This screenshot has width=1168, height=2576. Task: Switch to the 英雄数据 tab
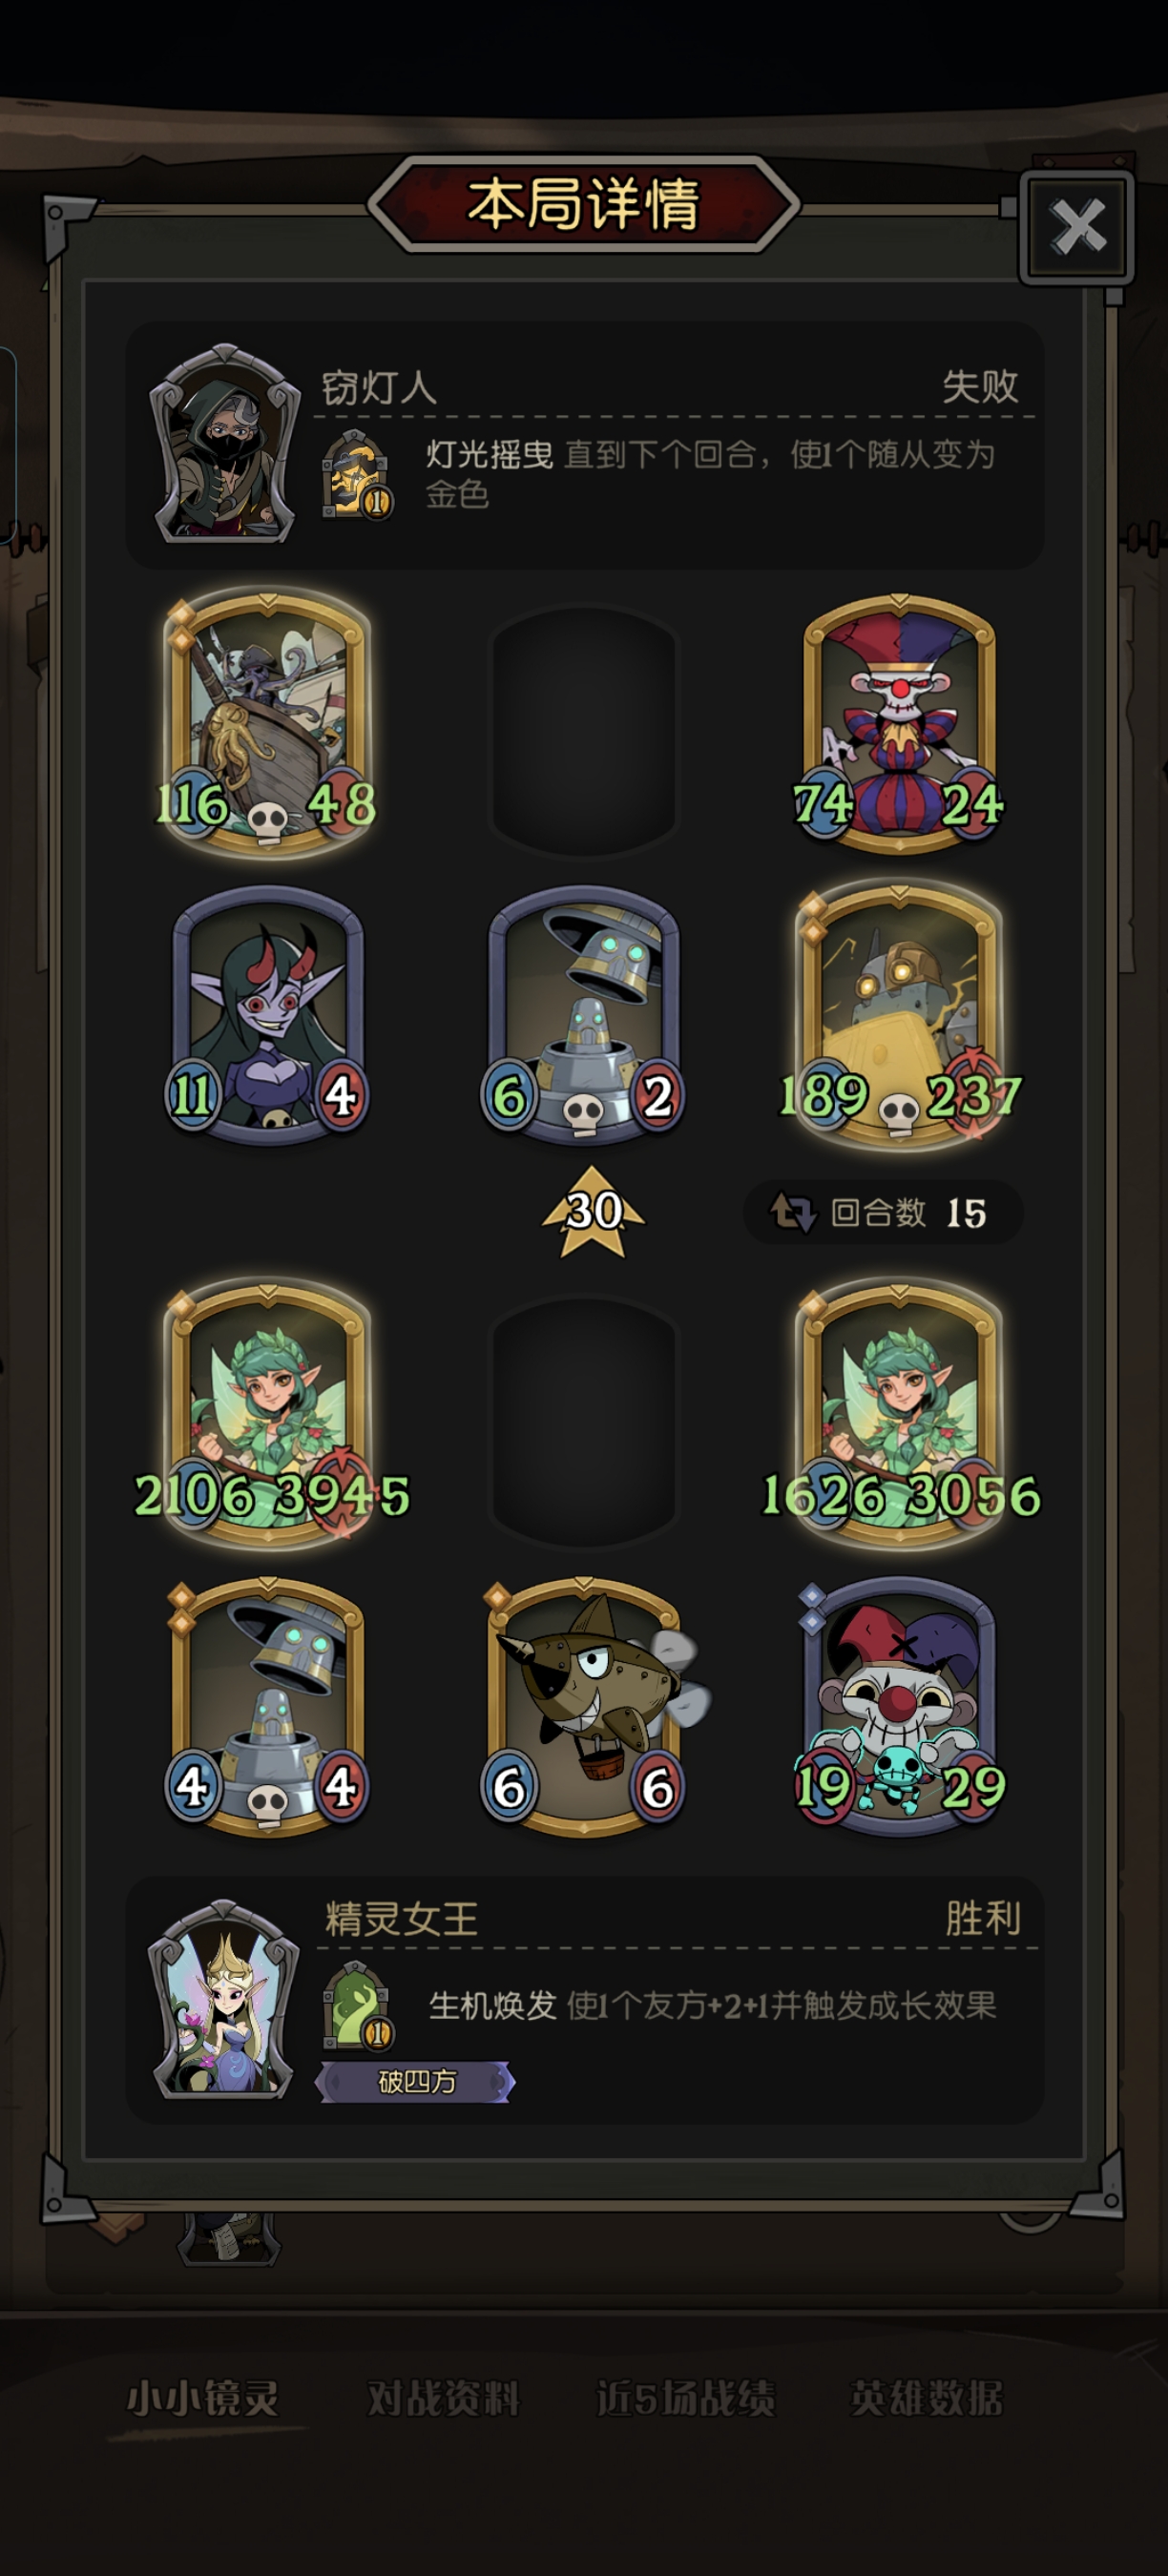coord(926,2398)
